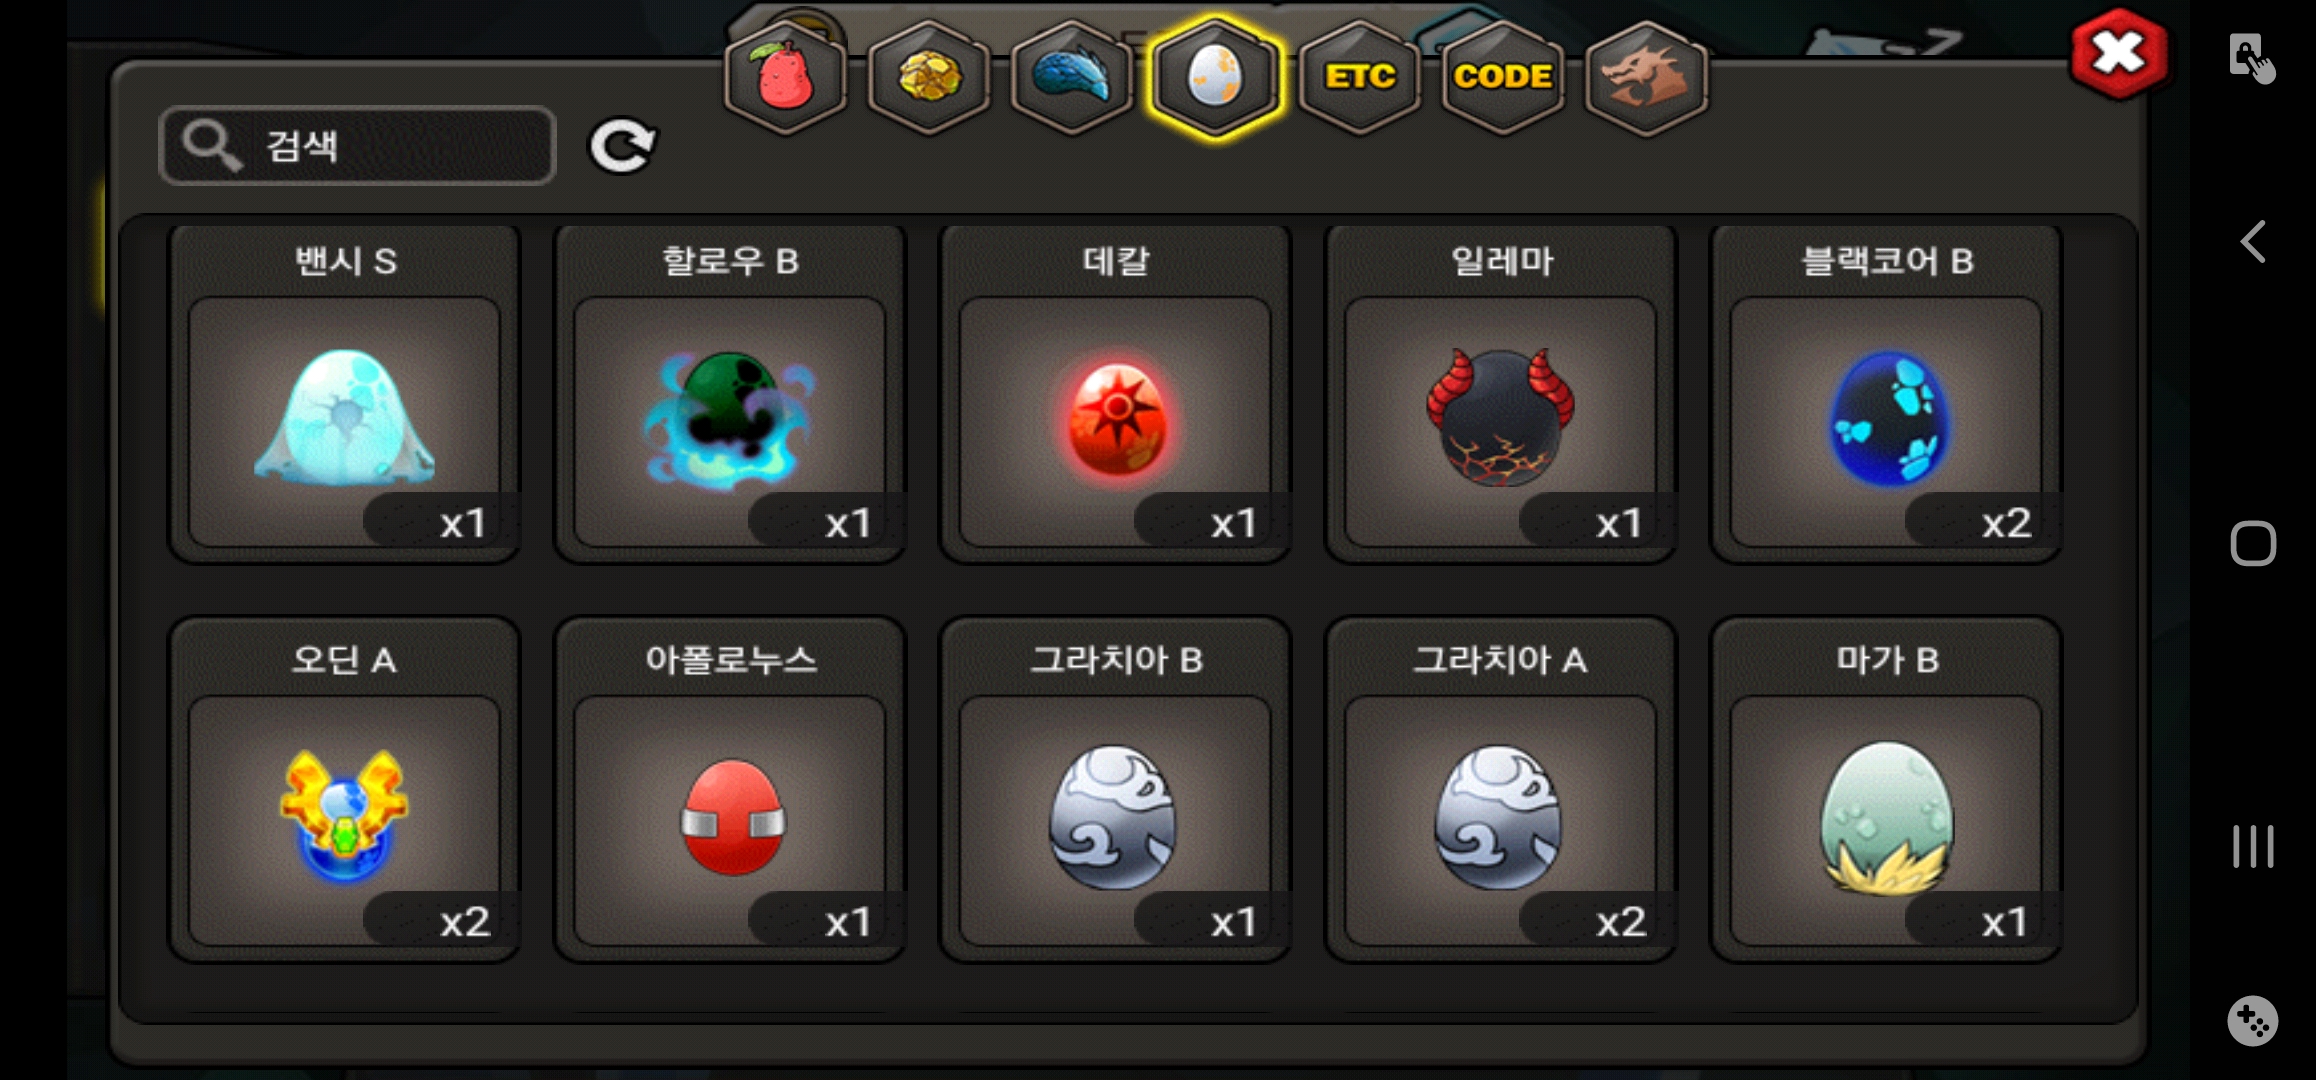Select the blue dragon scale tab
Screen dimensions: 2316x1080
1072,78
